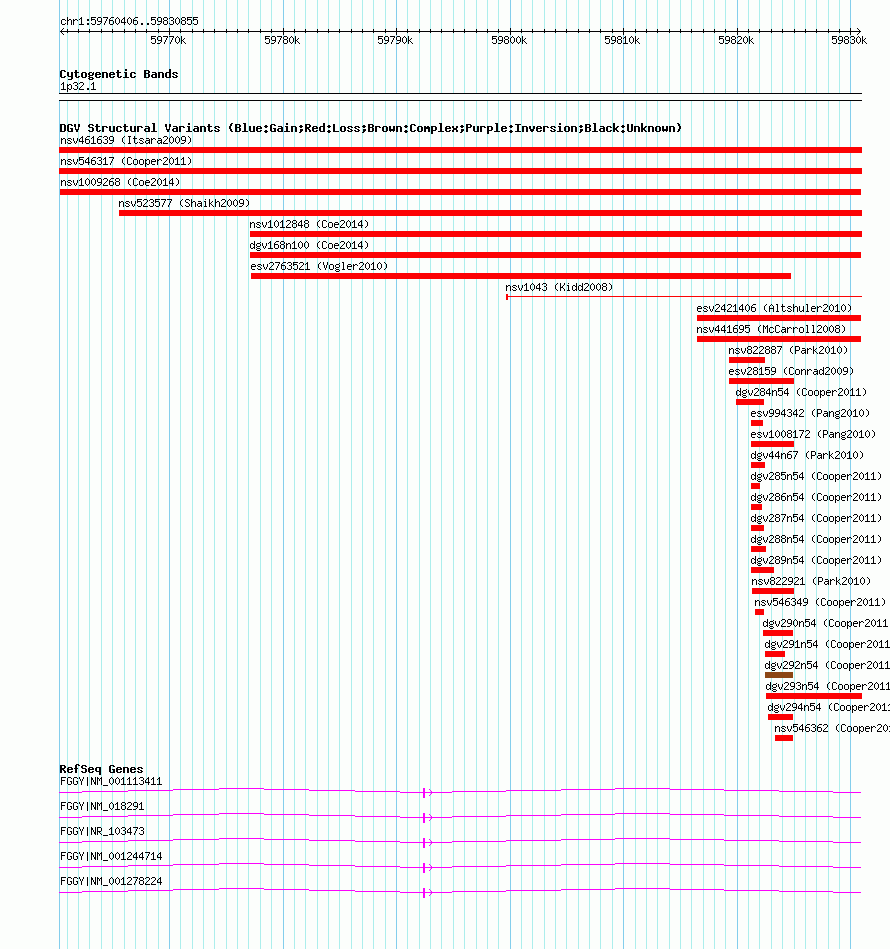This screenshot has height=949, width=890.
Task: Click the nsv822887 (Park2010) label
Action: [x=788, y=350]
